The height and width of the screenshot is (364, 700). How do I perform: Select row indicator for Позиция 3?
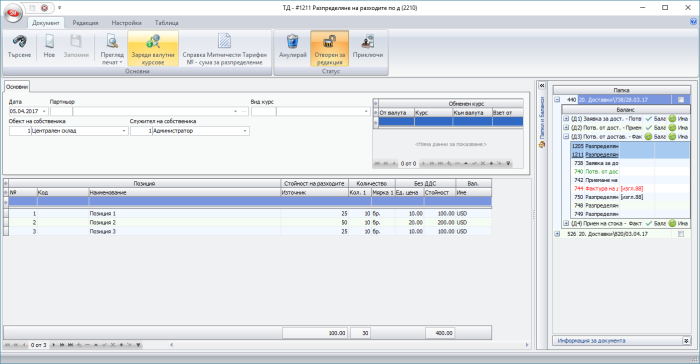pyautogui.click(x=6, y=231)
